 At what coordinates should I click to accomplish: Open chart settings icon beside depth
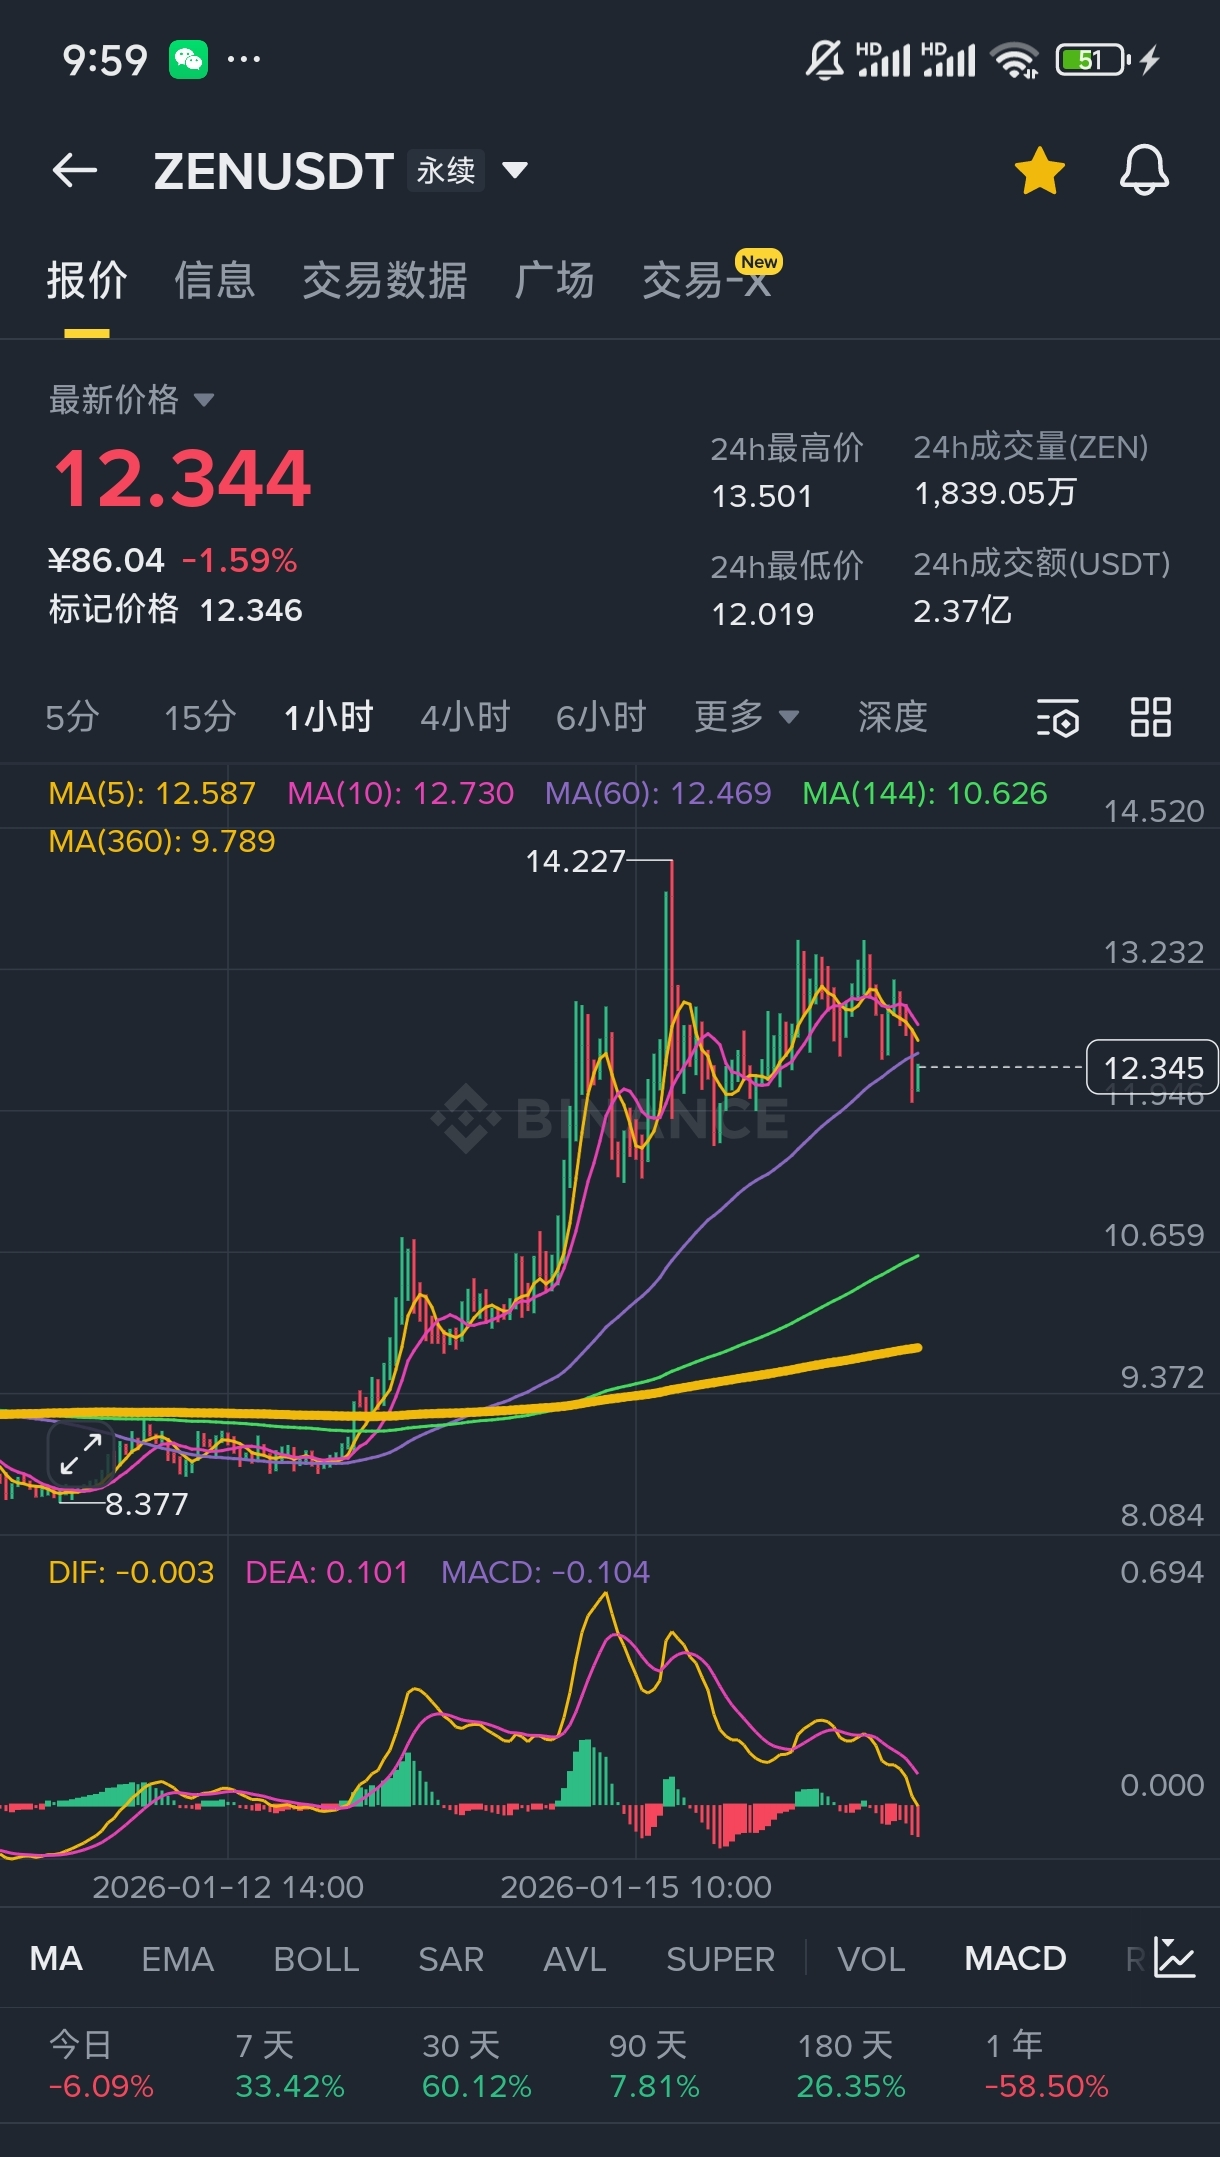1057,718
